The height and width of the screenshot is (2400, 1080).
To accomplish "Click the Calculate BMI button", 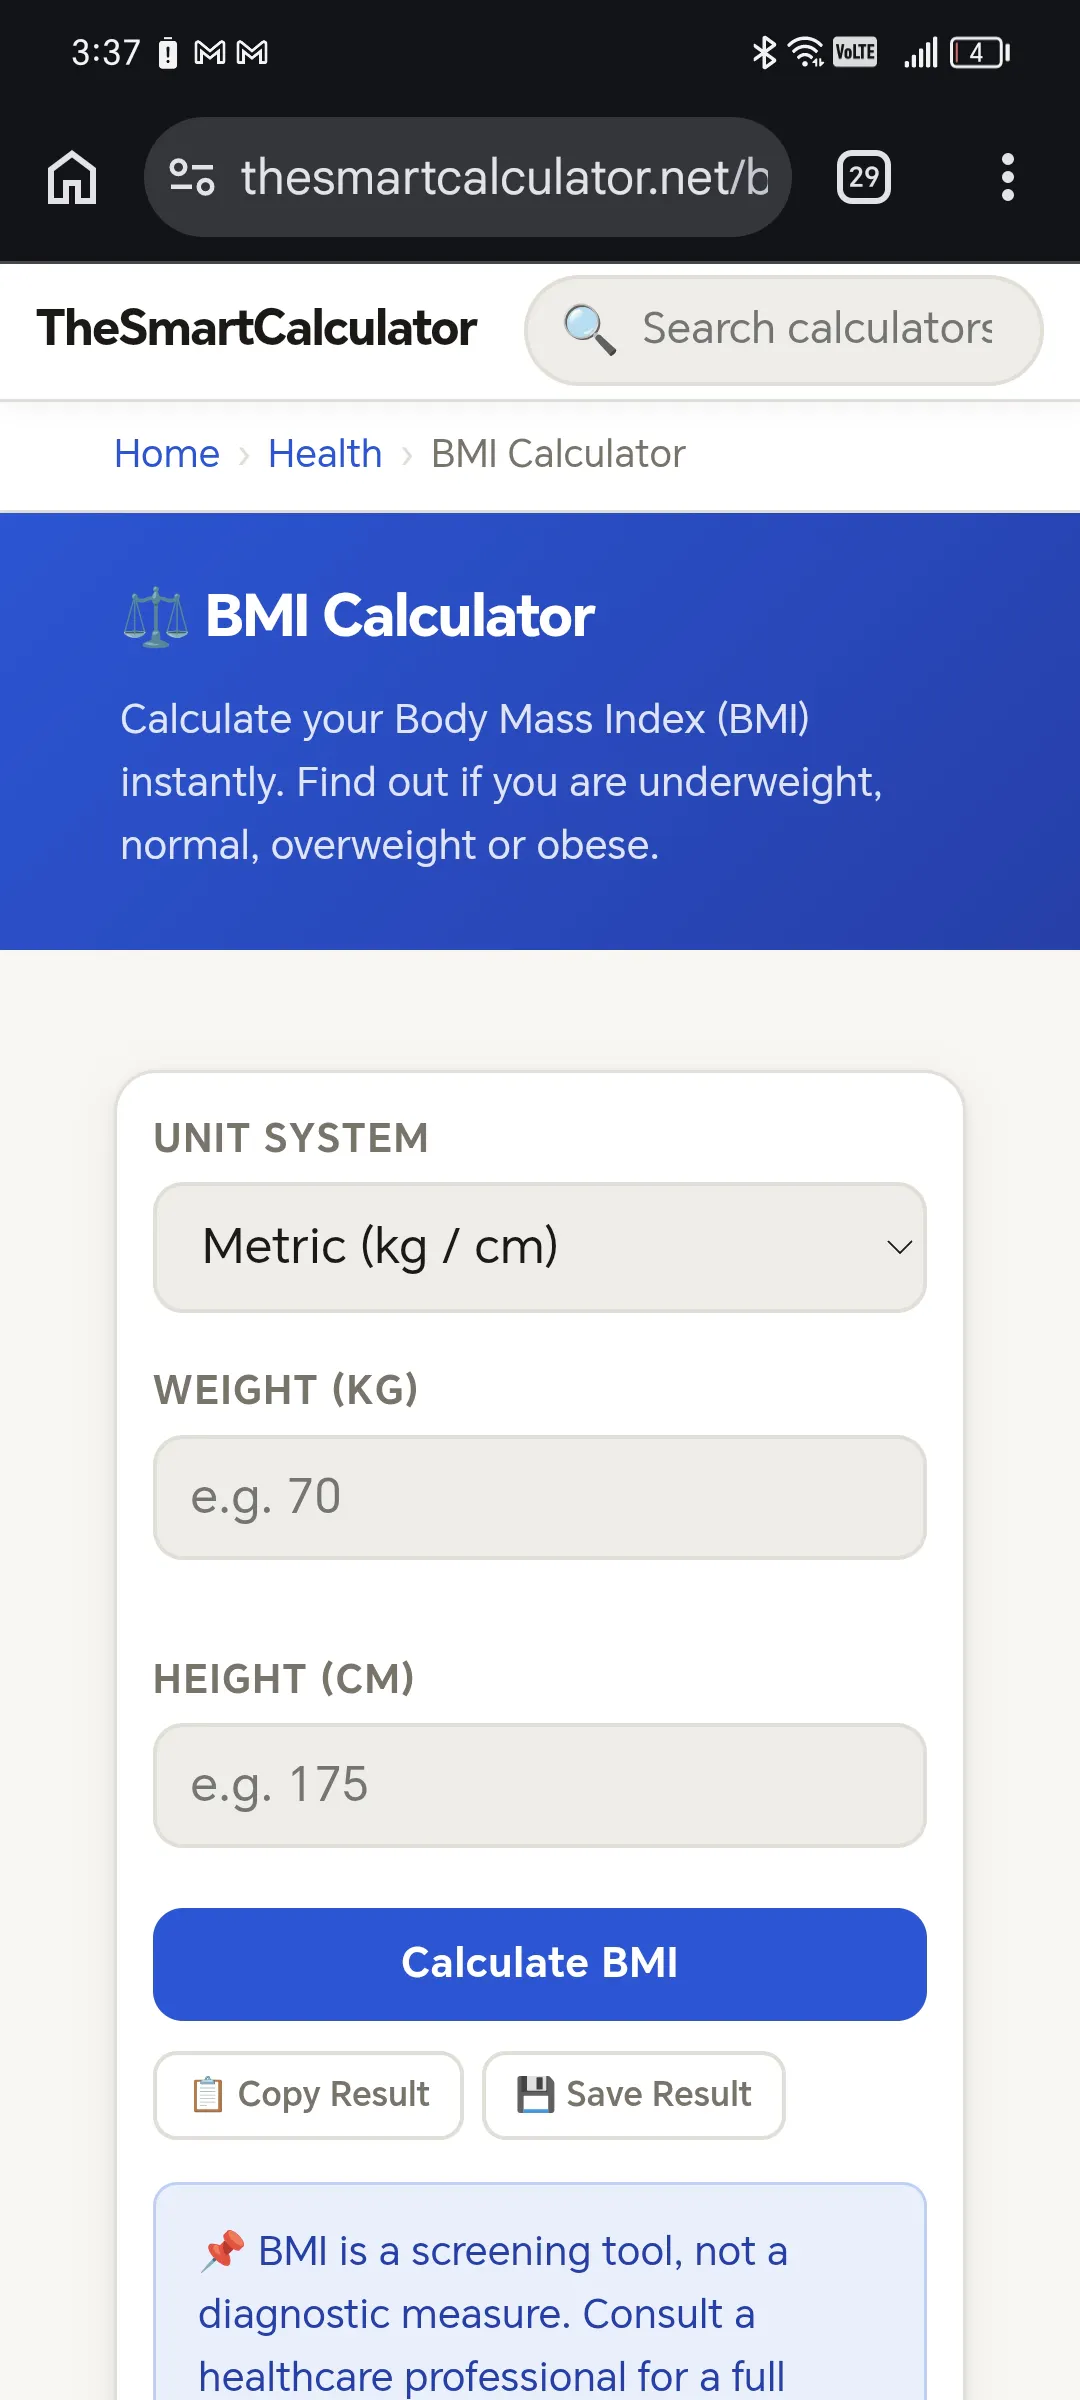I will (540, 1964).
